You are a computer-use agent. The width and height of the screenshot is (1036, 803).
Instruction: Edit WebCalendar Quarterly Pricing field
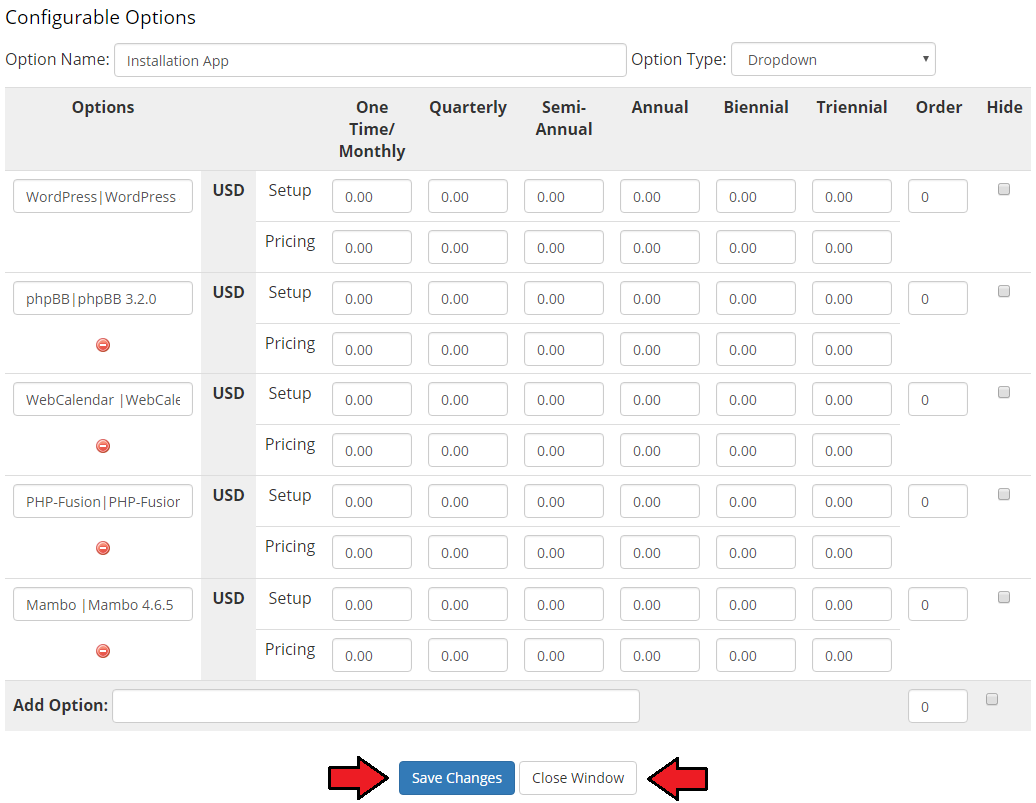pos(468,450)
